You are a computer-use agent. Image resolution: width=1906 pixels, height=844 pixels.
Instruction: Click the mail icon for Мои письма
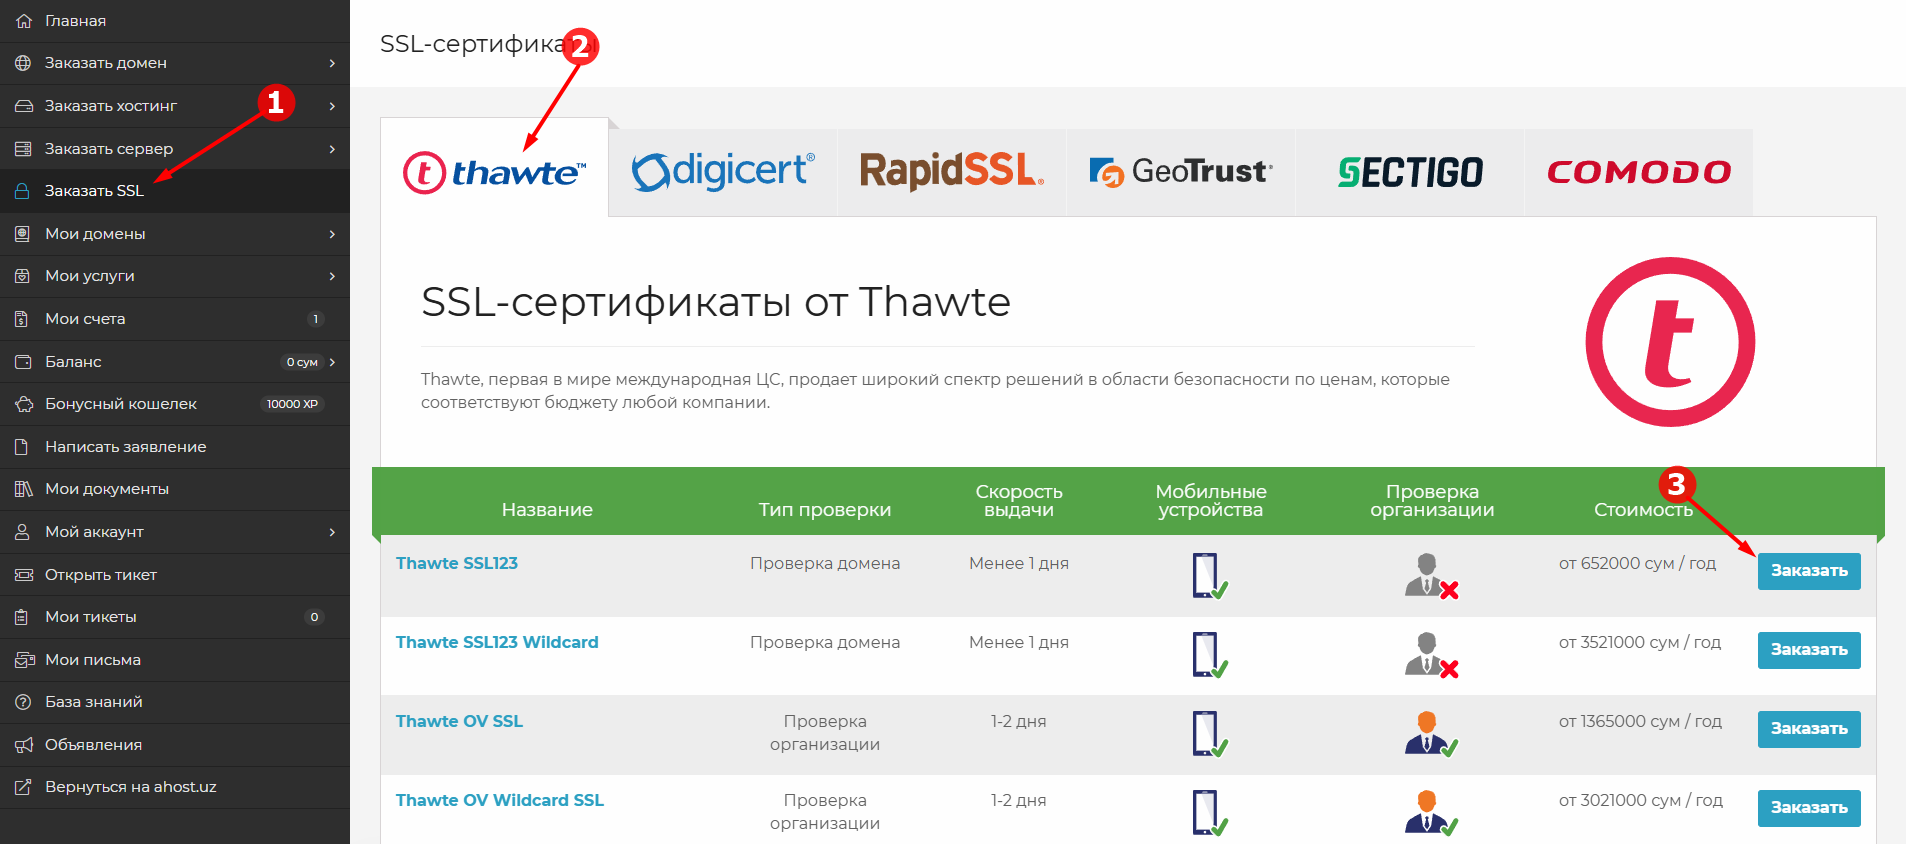click(x=23, y=660)
